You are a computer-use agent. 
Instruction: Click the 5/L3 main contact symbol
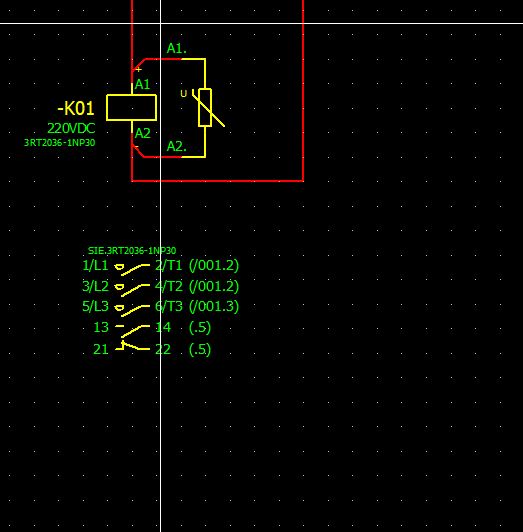[x=132, y=309]
